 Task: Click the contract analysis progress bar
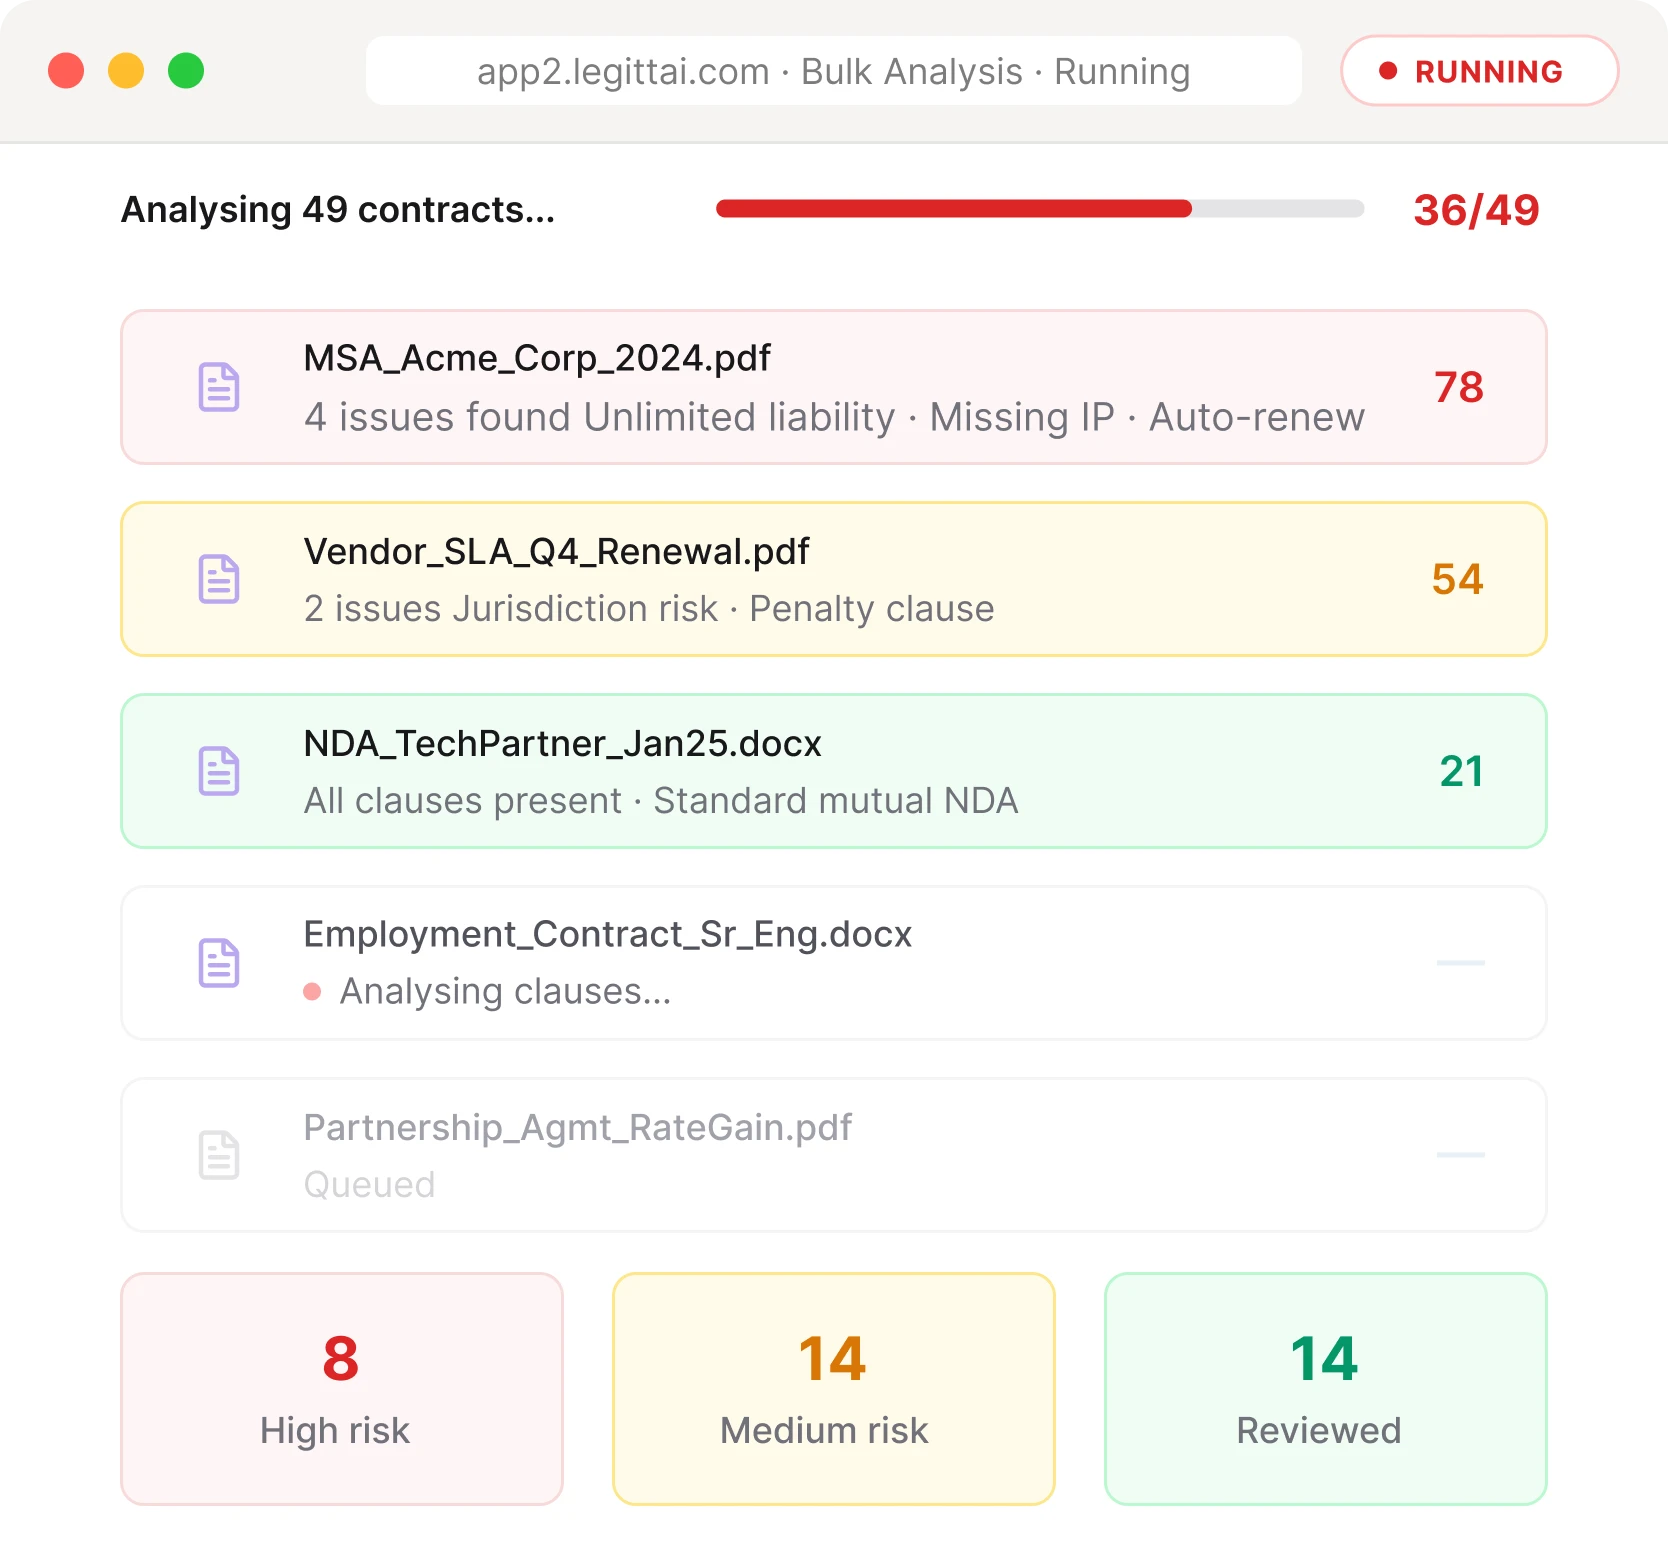pos(1038,209)
